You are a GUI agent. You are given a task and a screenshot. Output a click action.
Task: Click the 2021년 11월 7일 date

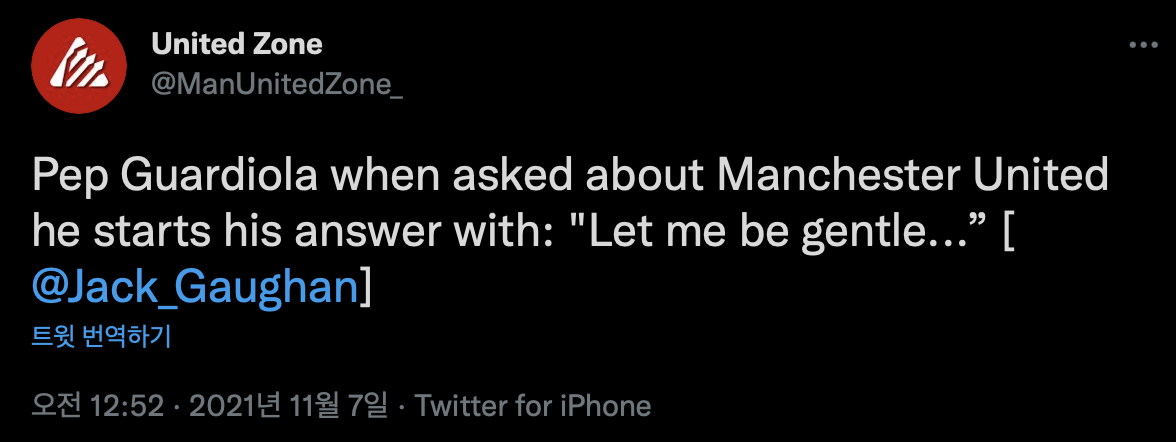287,406
